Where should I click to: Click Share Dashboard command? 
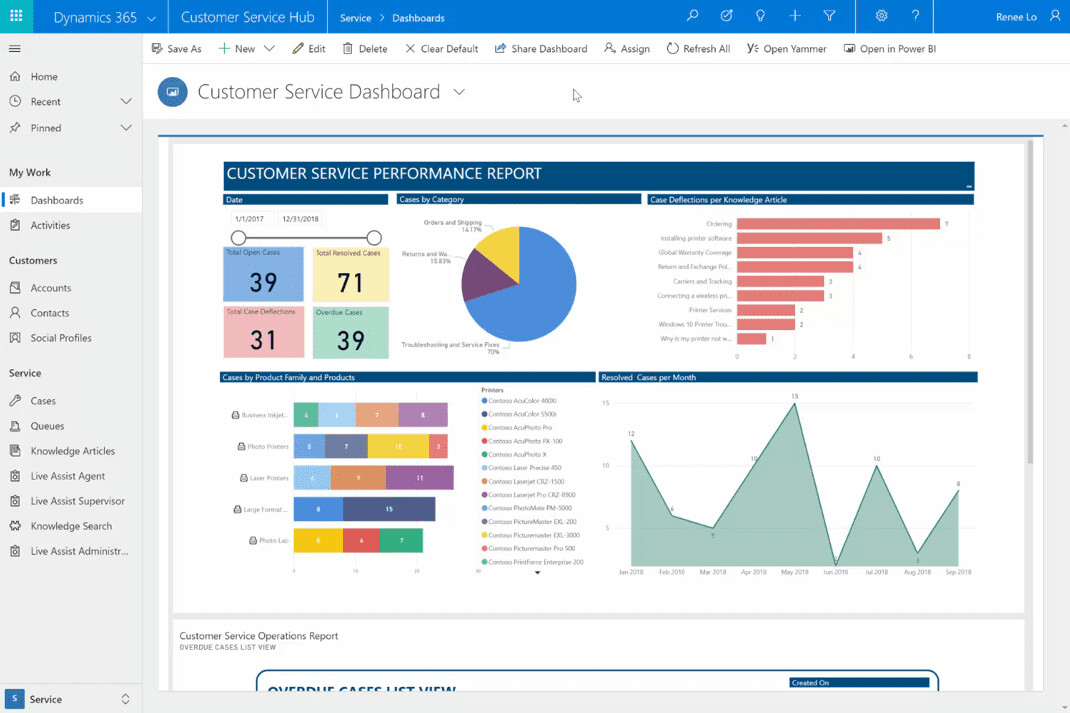click(x=540, y=48)
